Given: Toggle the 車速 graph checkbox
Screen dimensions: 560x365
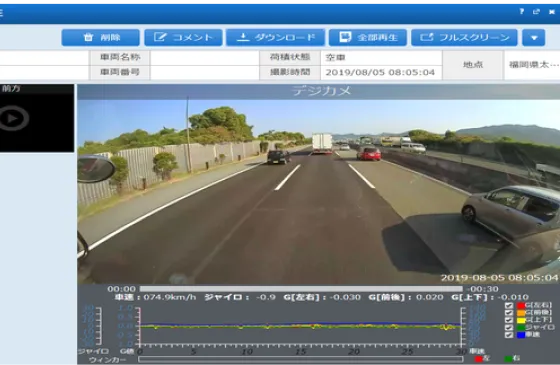Looking at the screenshot, I should [509, 335].
